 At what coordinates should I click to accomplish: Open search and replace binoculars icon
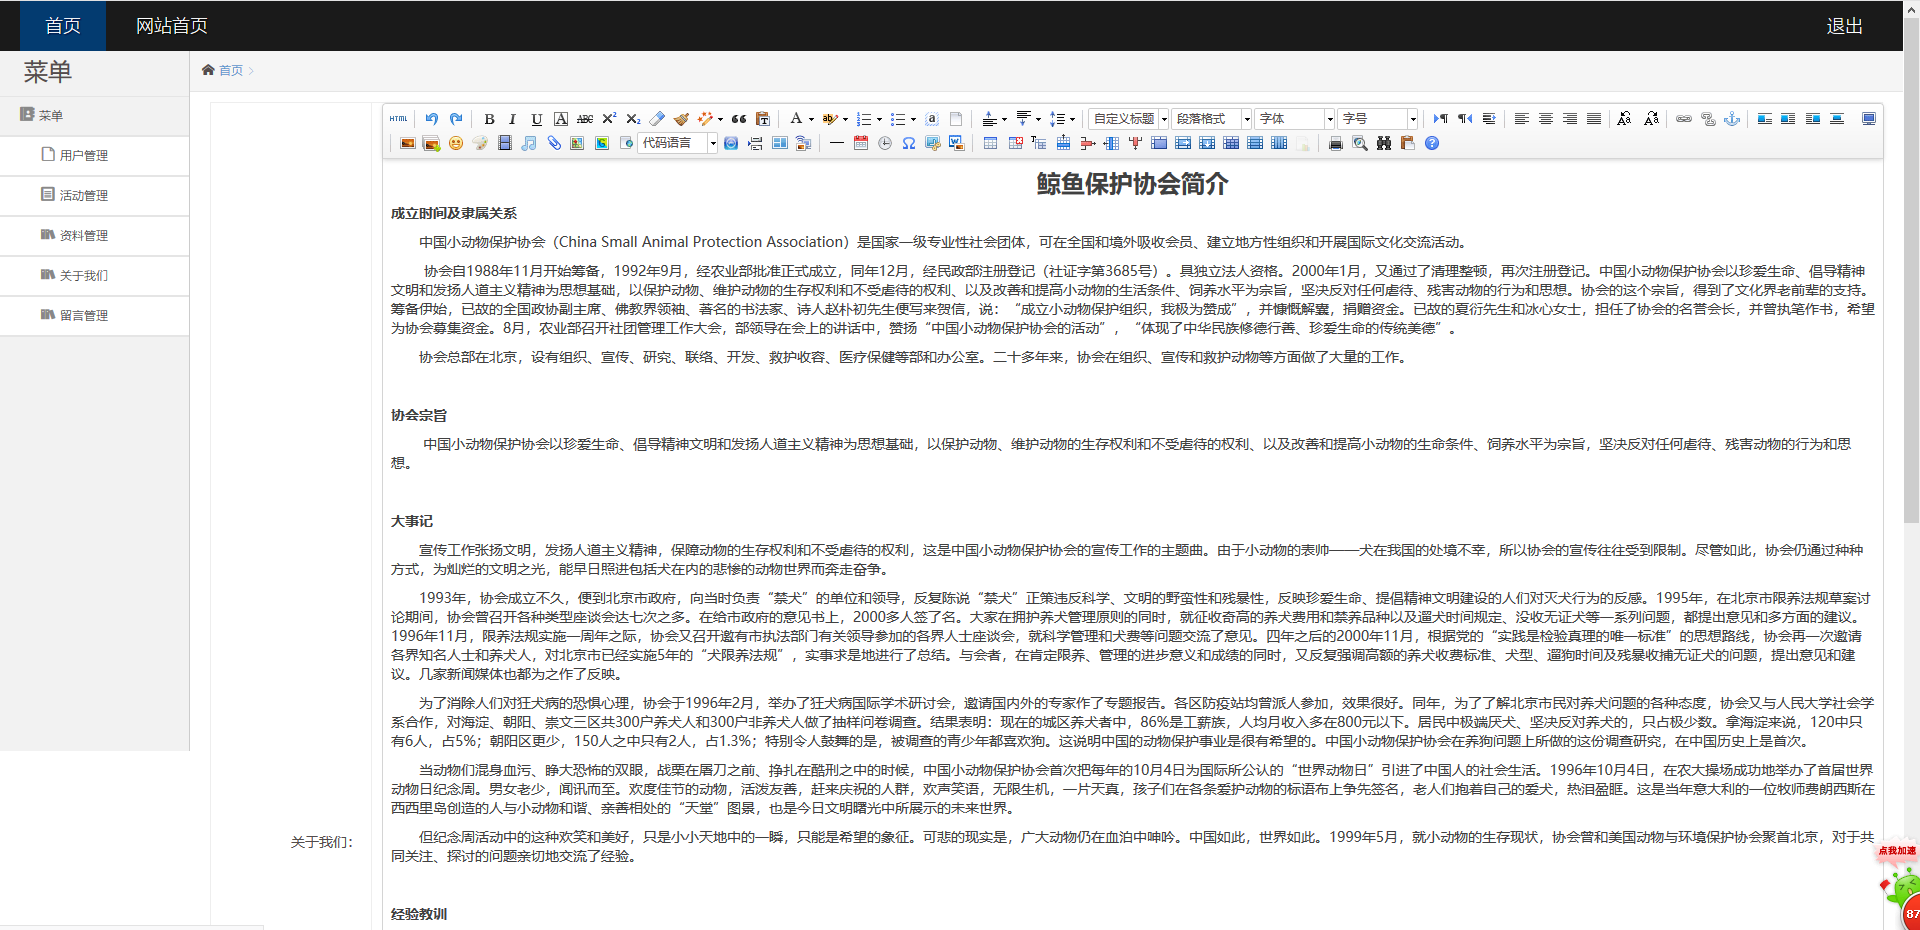click(x=1384, y=143)
